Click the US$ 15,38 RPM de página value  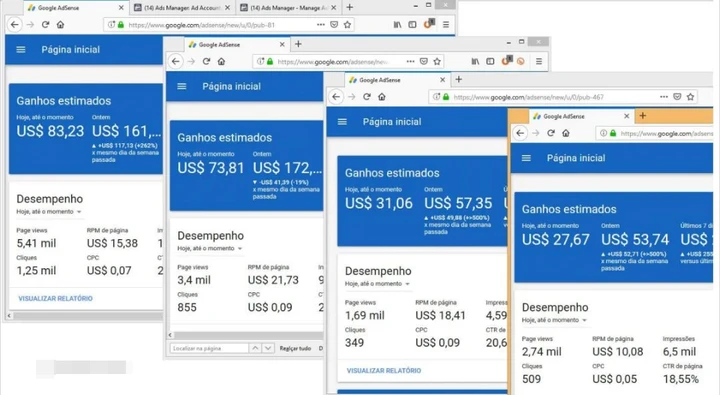[112, 243]
